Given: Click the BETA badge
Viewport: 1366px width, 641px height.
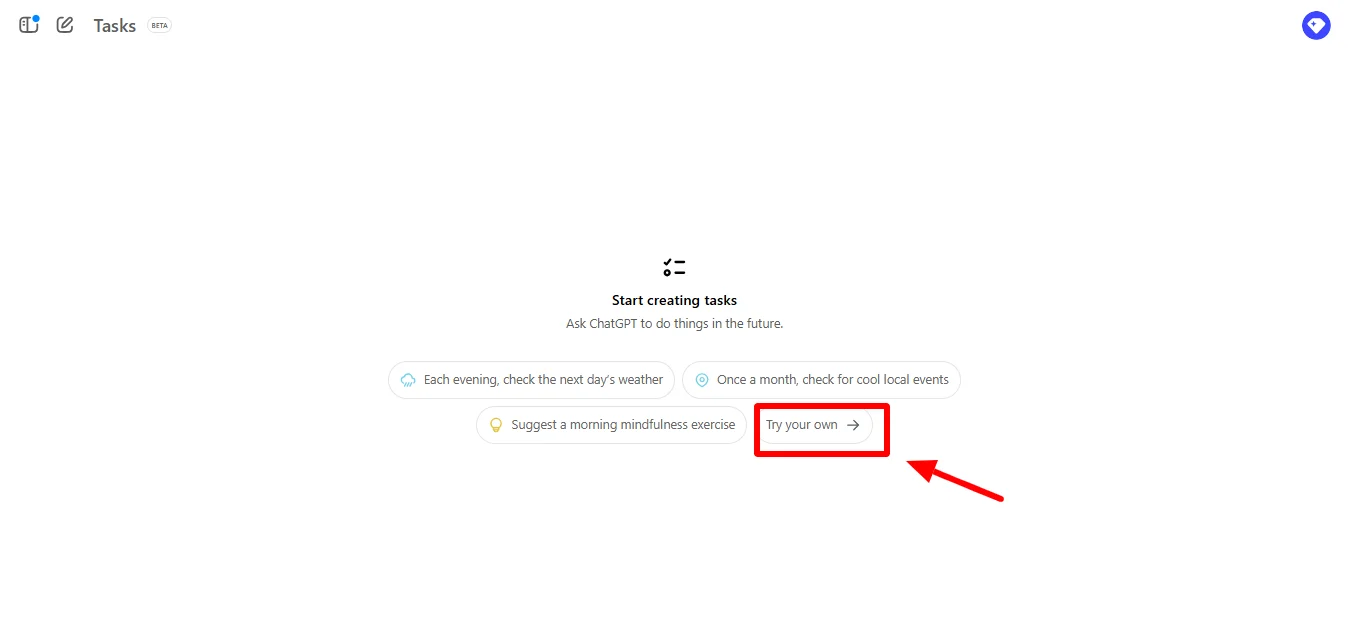Looking at the screenshot, I should [x=159, y=26].
